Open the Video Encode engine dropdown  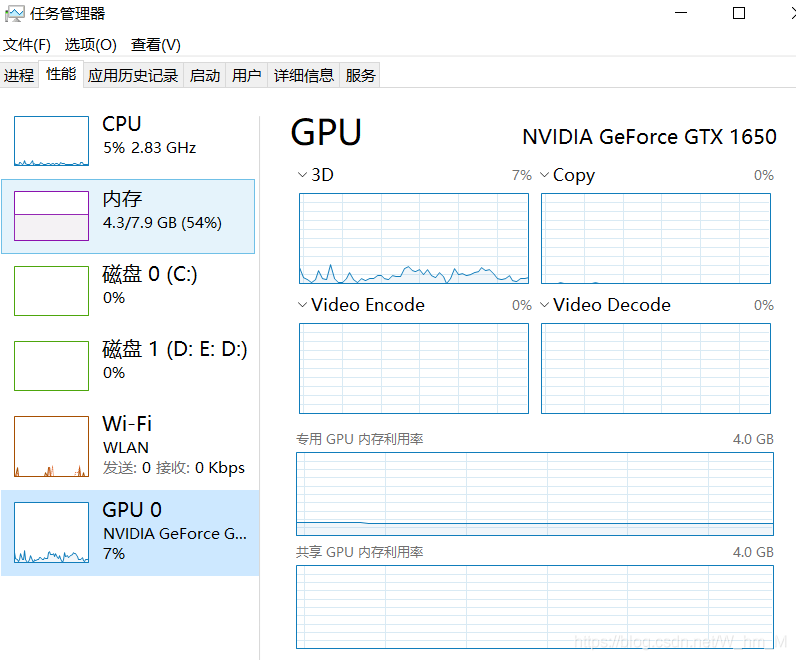click(x=303, y=305)
